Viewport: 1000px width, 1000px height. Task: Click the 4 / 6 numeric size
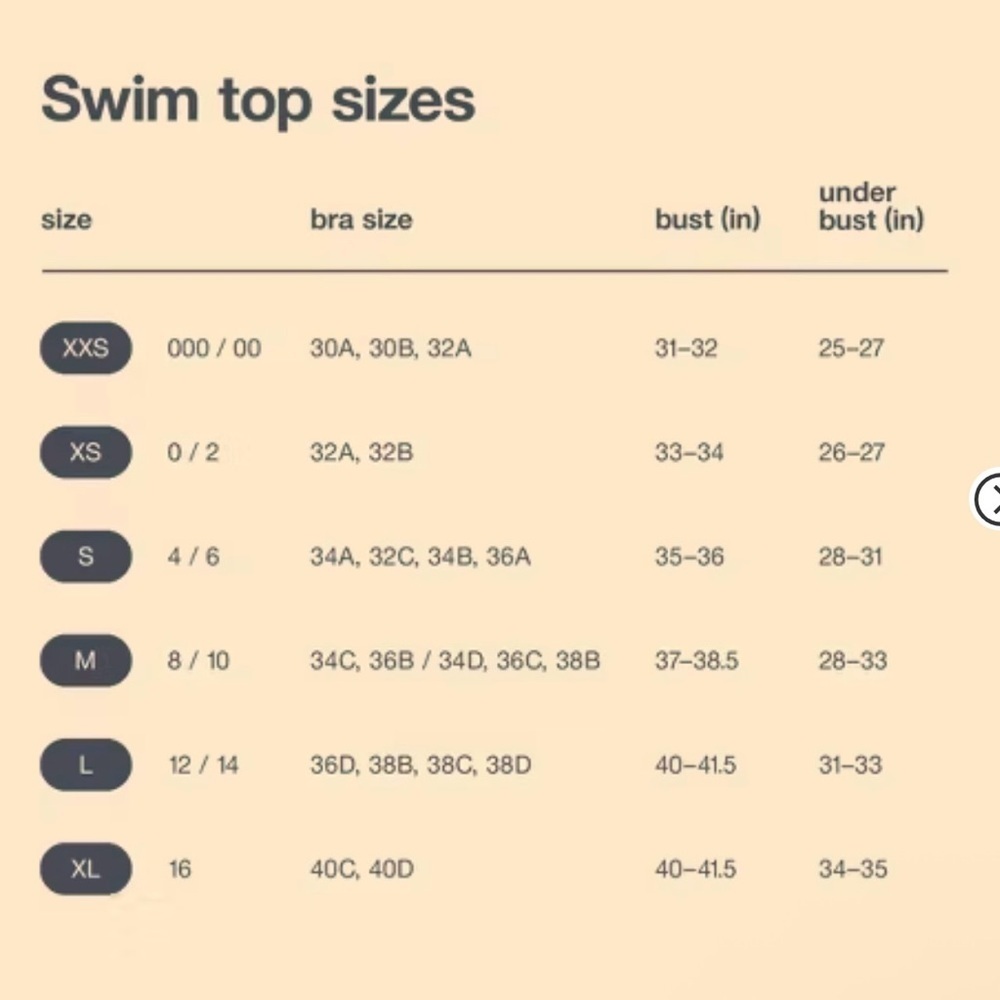click(x=193, y=556)
